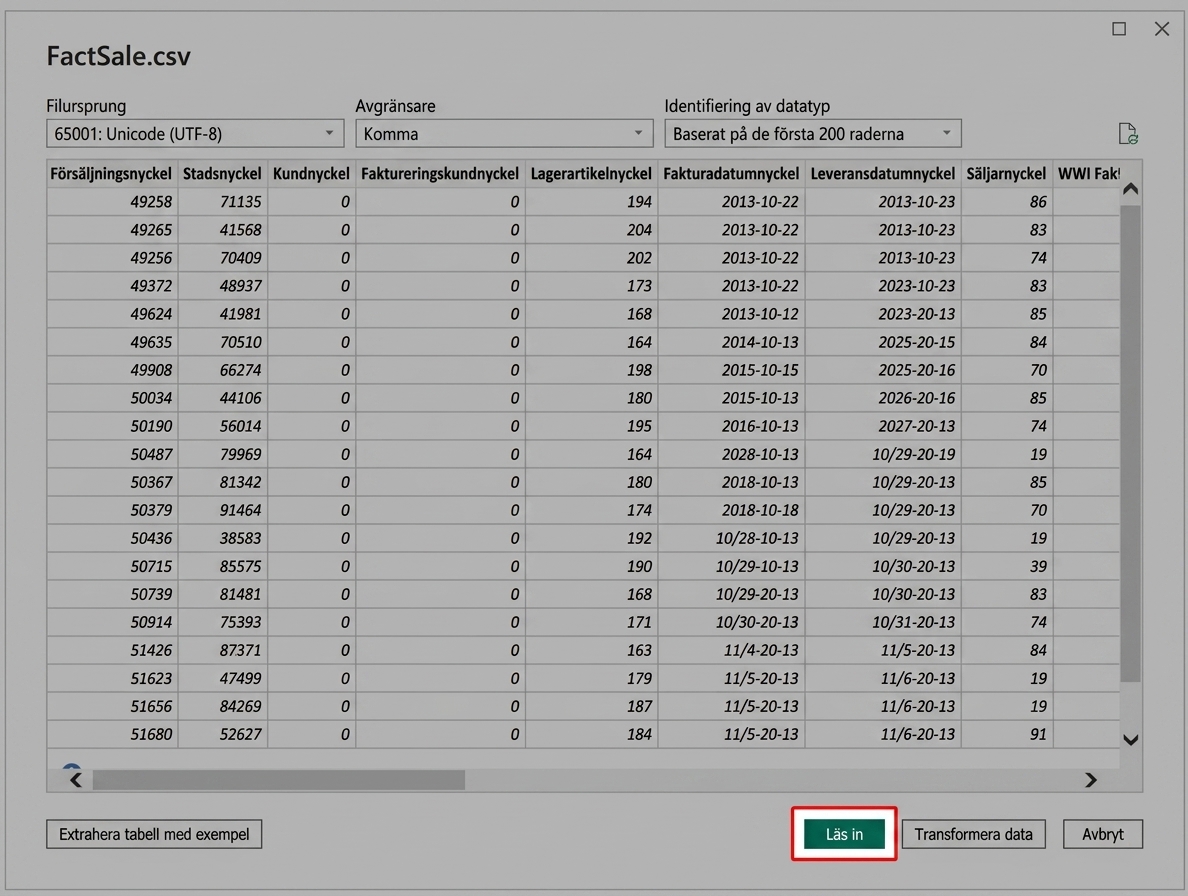
Task: Click the horizontal scroll right arrow
Action: (1090, 779)
